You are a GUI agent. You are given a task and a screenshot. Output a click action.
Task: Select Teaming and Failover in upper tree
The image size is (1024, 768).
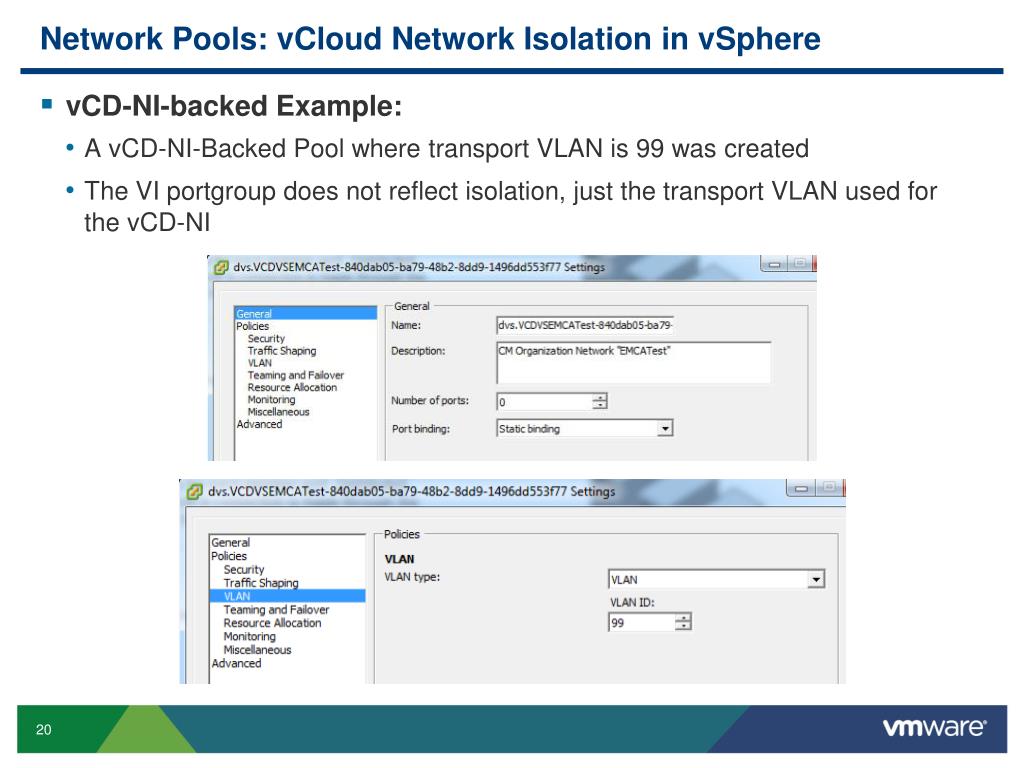coord(296,375)
